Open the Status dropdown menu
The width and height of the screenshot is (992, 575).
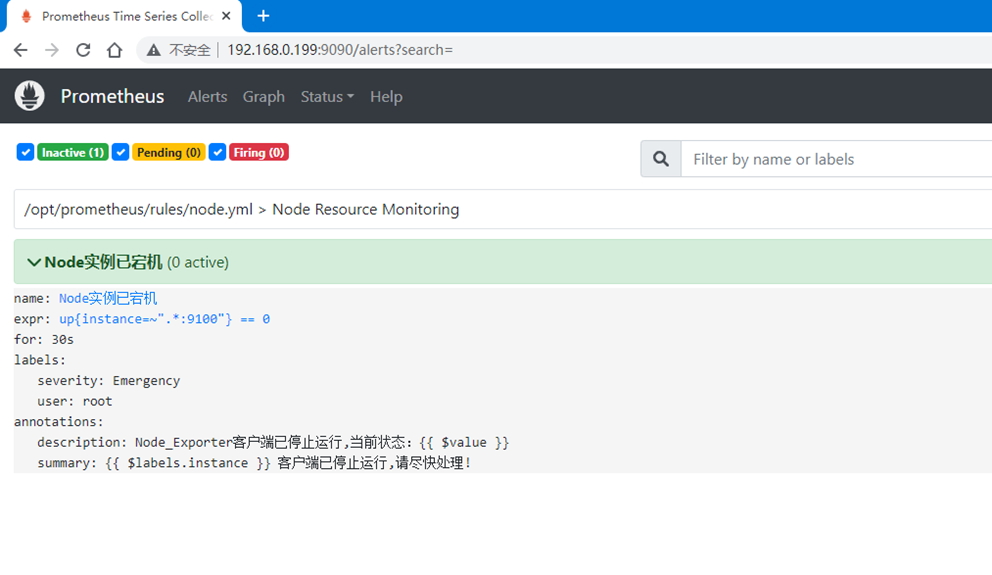point(327,97)
